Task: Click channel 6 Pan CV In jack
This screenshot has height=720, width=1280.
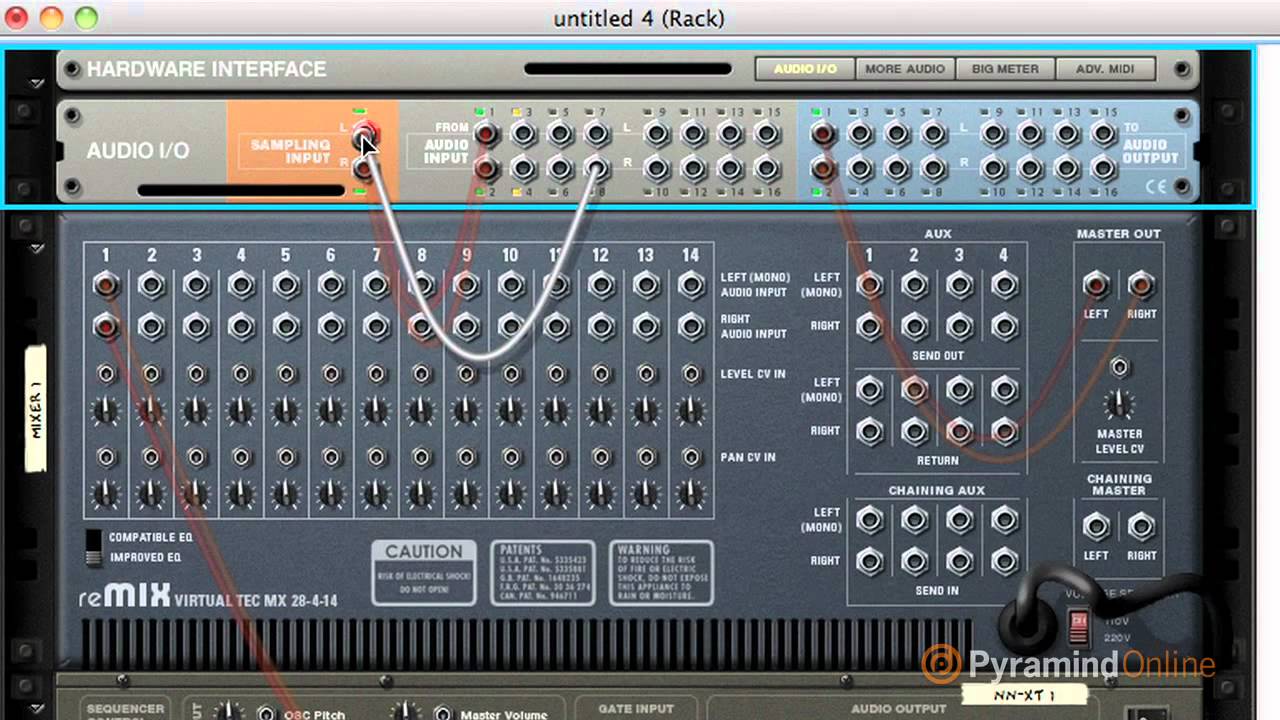Action: click(331, 457)
